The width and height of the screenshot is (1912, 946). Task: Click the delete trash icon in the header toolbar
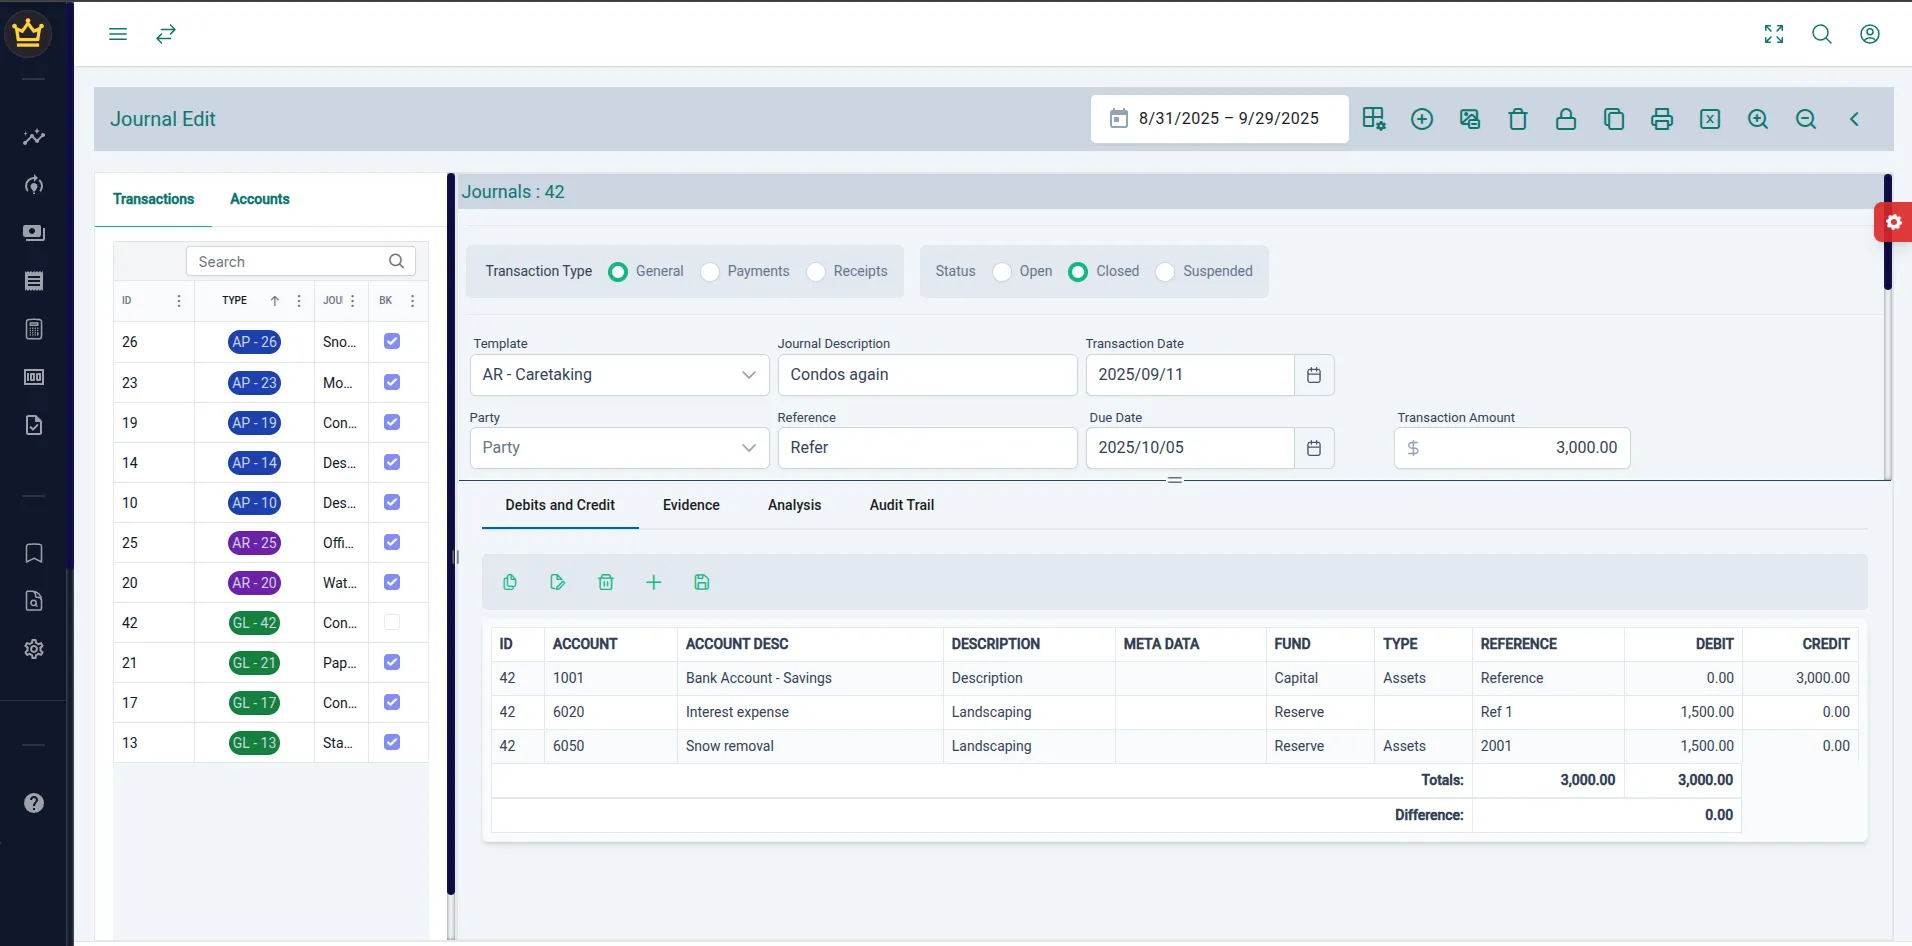pos(1517,119)
